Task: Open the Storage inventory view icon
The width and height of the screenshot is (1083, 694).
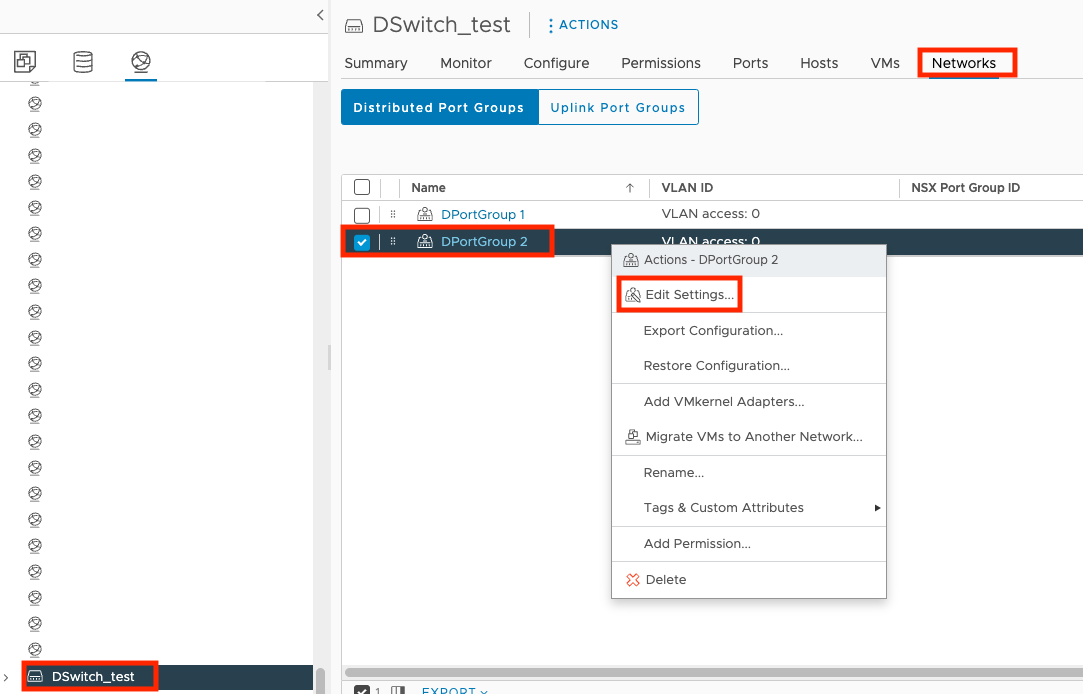Action: tap(83, 62)
